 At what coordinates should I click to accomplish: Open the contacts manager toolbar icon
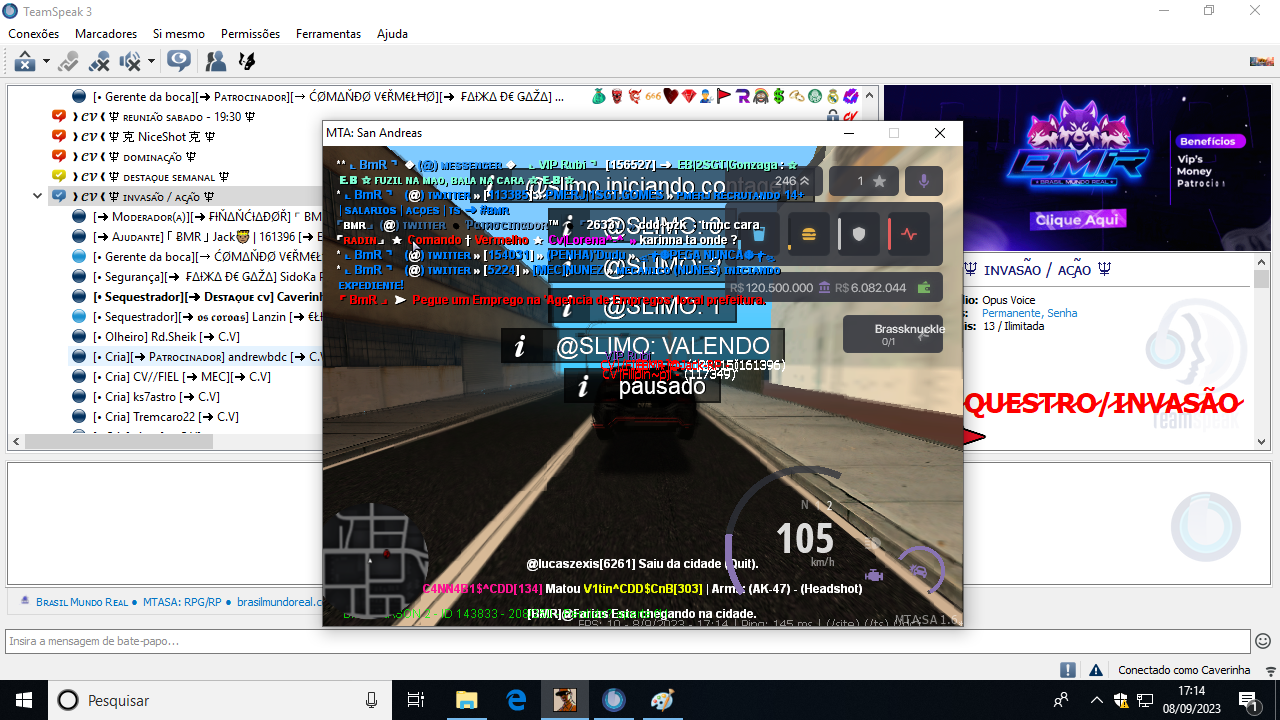[215, 62]
